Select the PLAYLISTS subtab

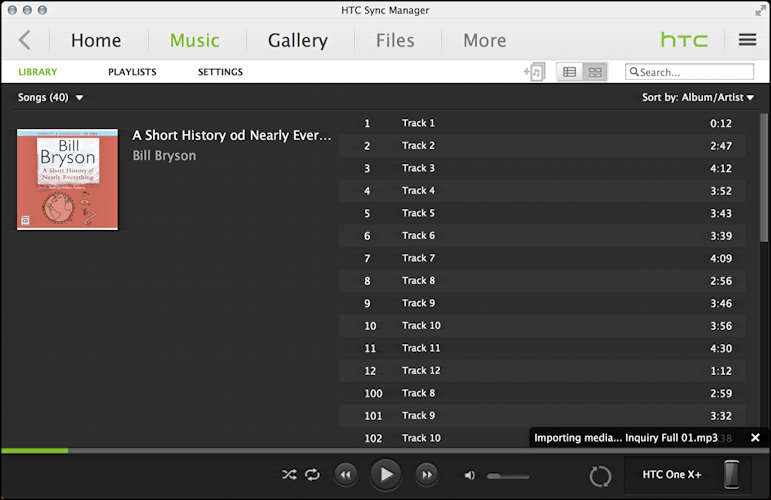(132, 72)
